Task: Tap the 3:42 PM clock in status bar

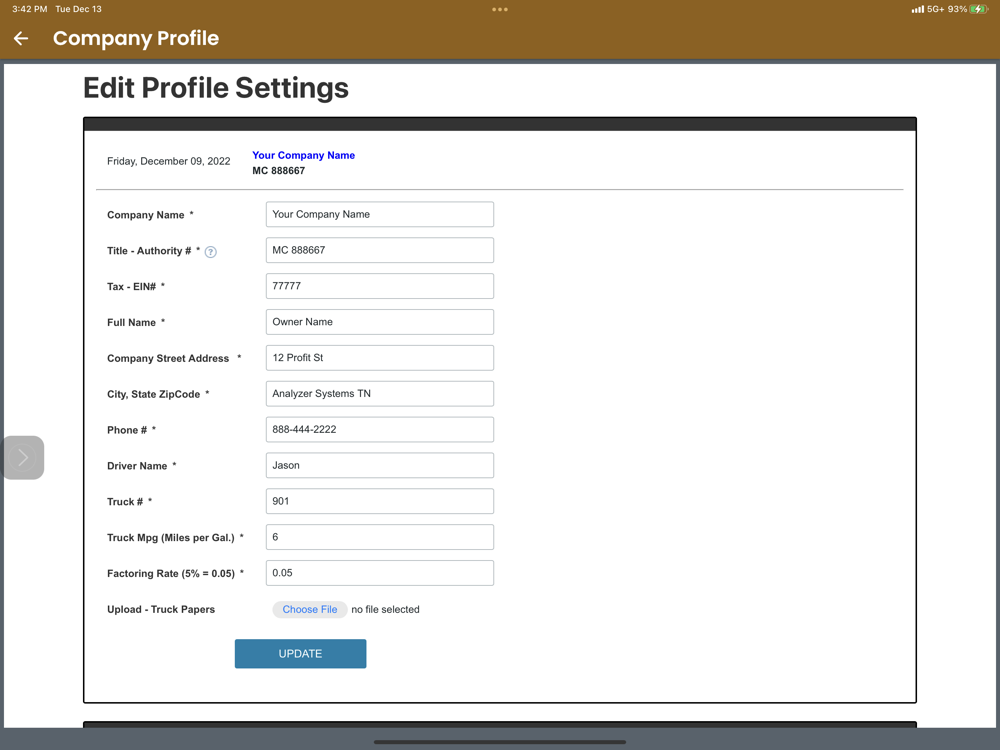Action: click(x=30, y=9)
